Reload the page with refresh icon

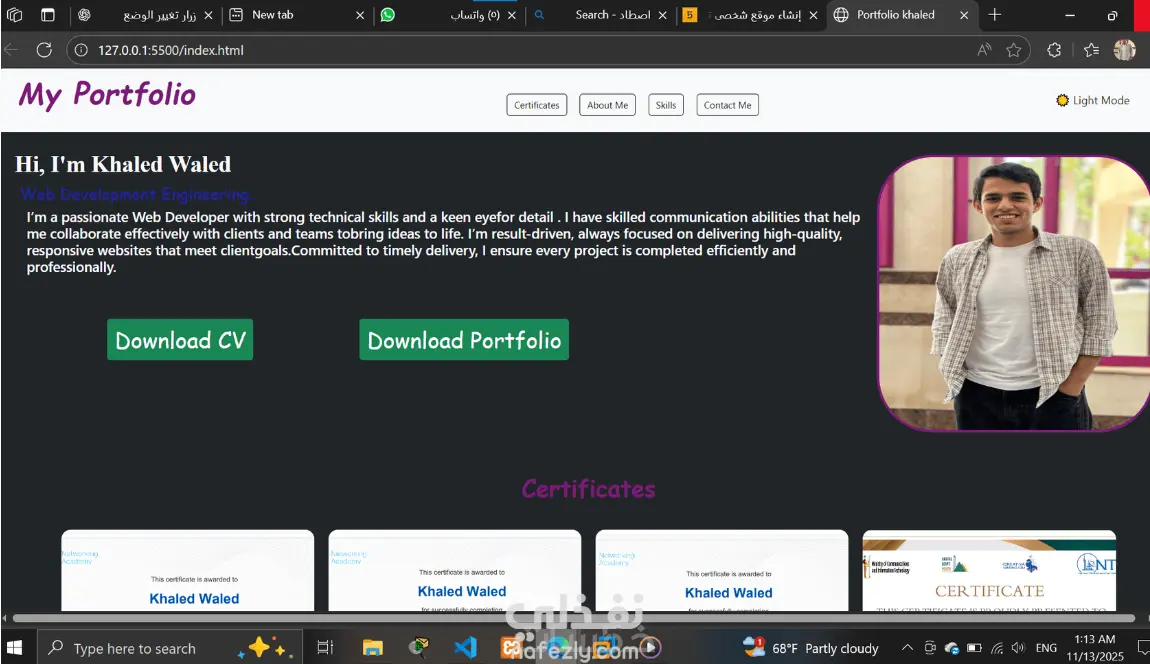(44, 50)
